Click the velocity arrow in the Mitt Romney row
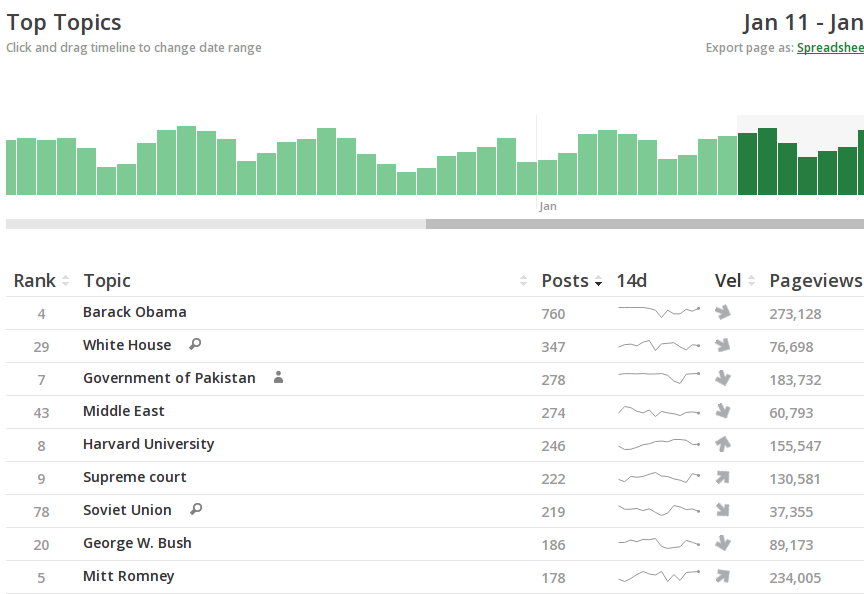The image size is (864, 594). pos(723,577)
